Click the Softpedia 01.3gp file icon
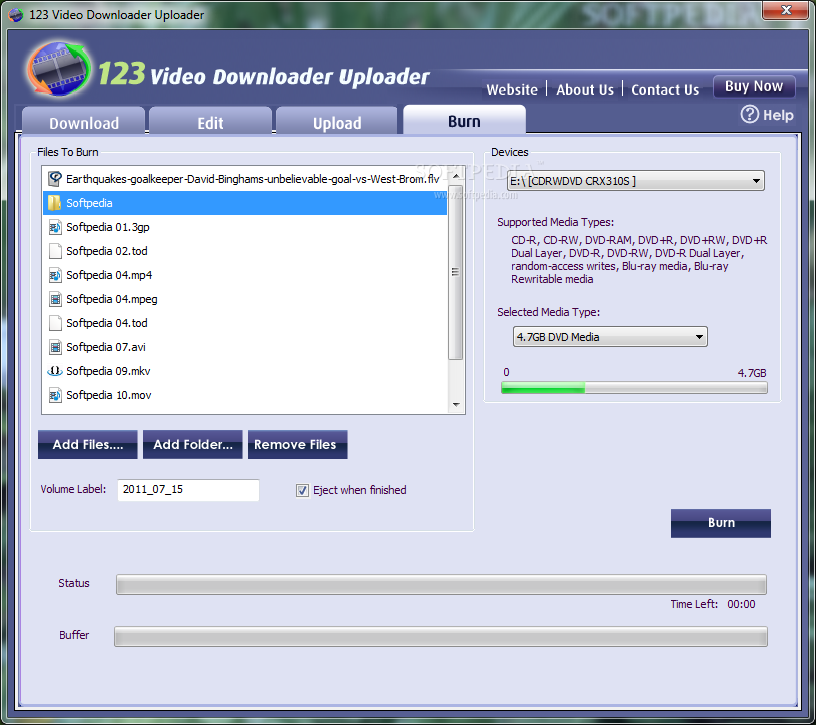This screenshot has width=816, height=725. tap(55, 227)
